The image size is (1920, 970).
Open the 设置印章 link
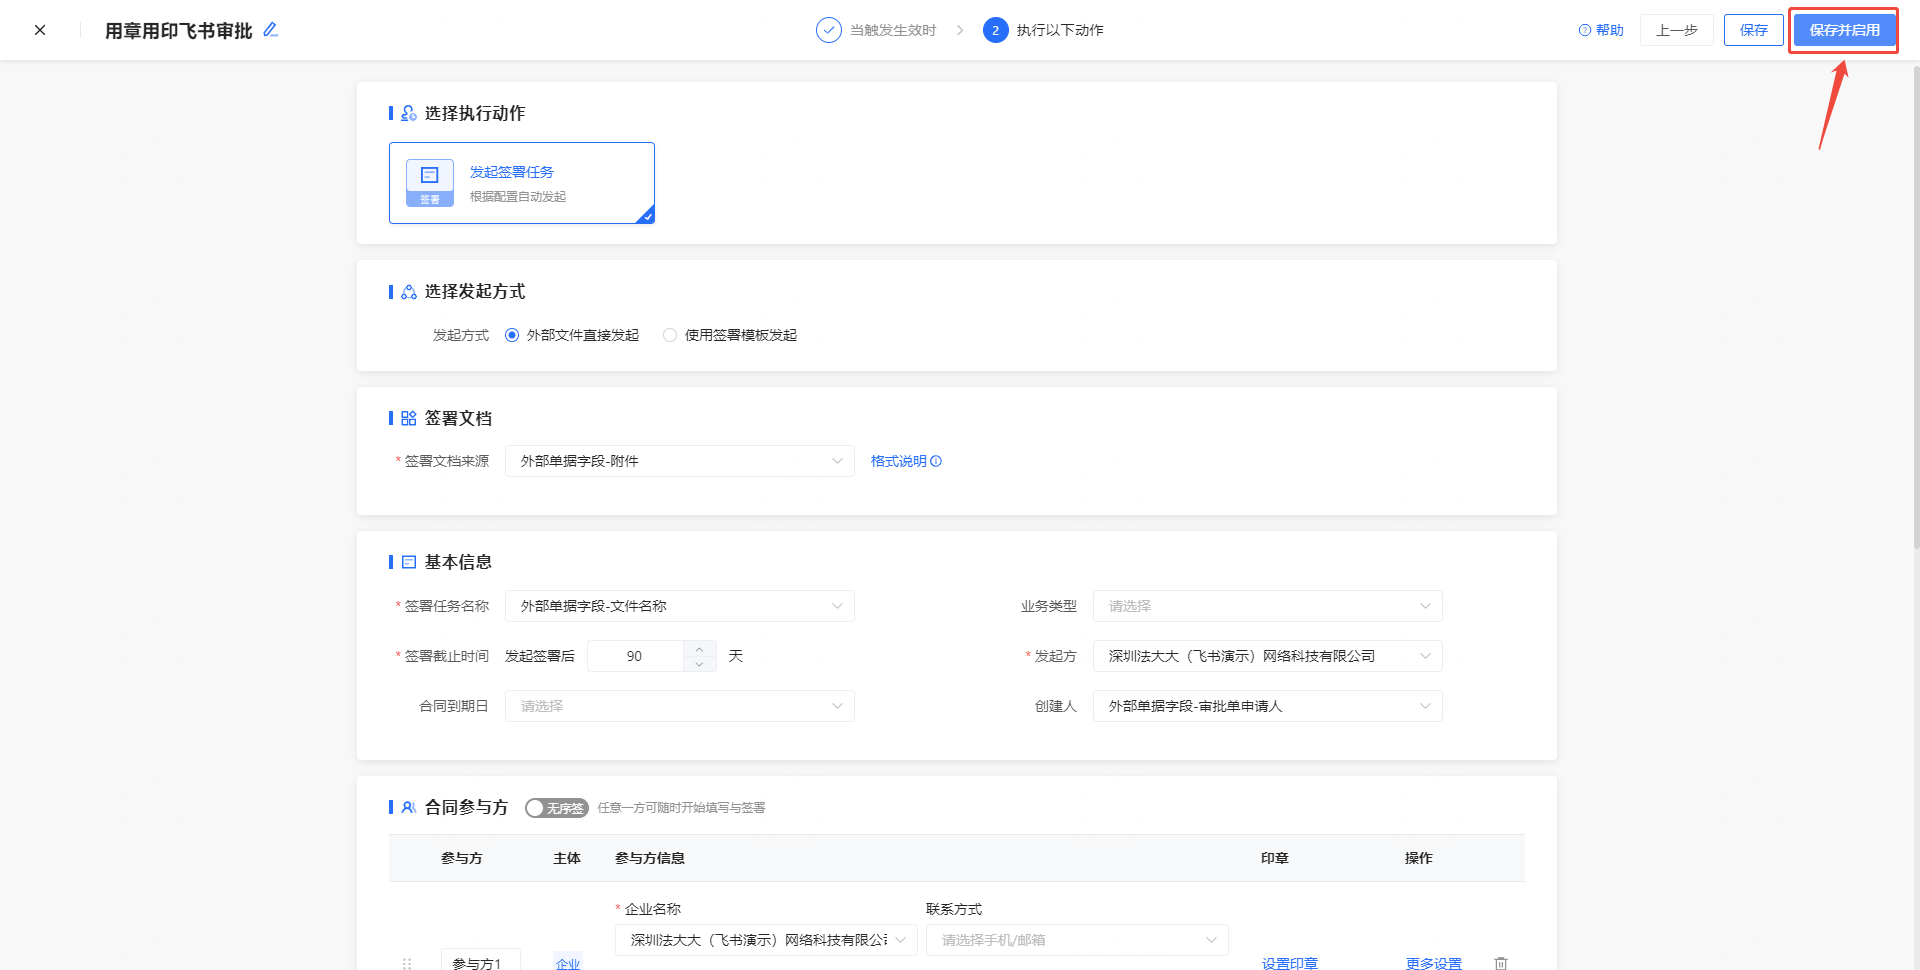[1289, 963]
